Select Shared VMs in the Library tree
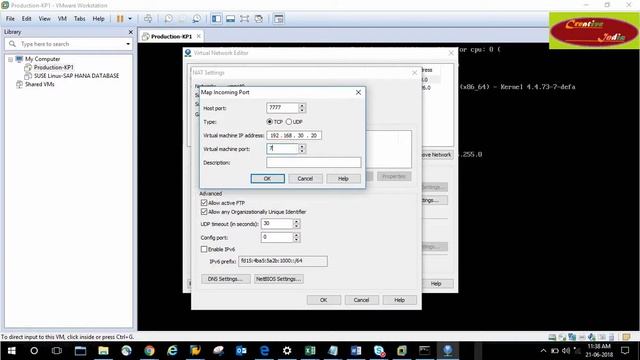 [40, 84]
